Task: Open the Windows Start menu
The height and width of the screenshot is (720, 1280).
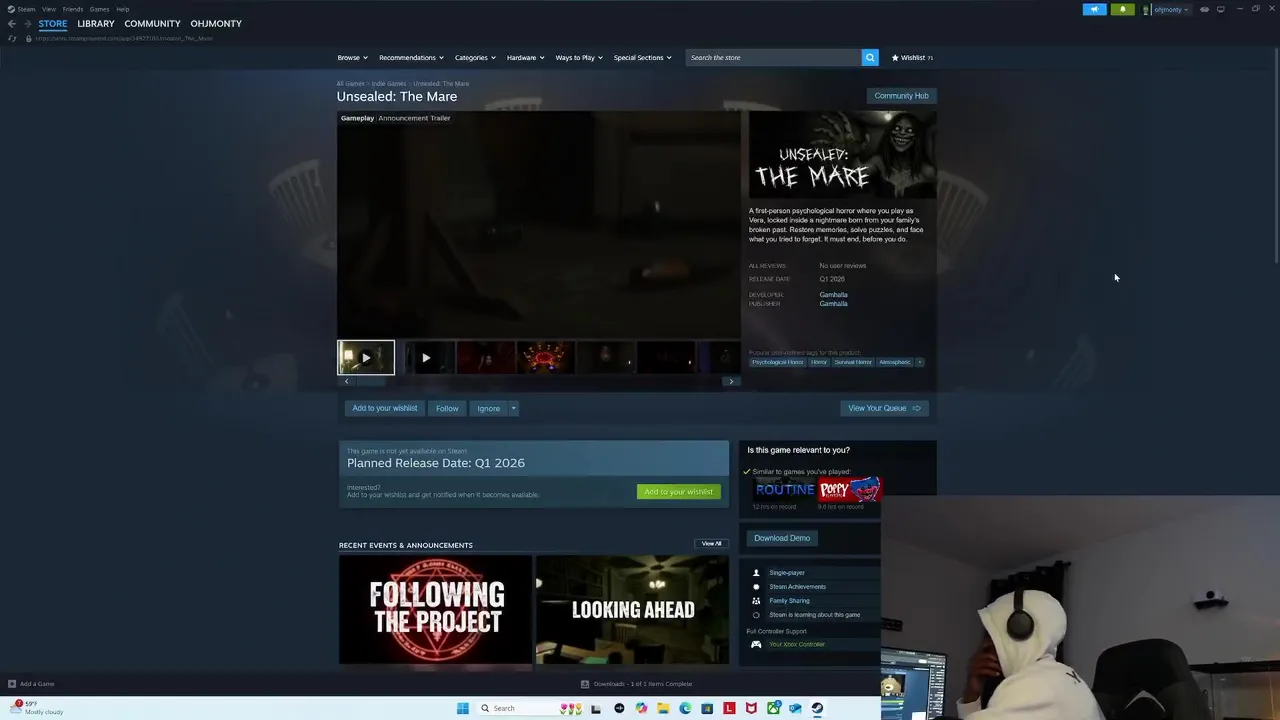Action: 462,708
